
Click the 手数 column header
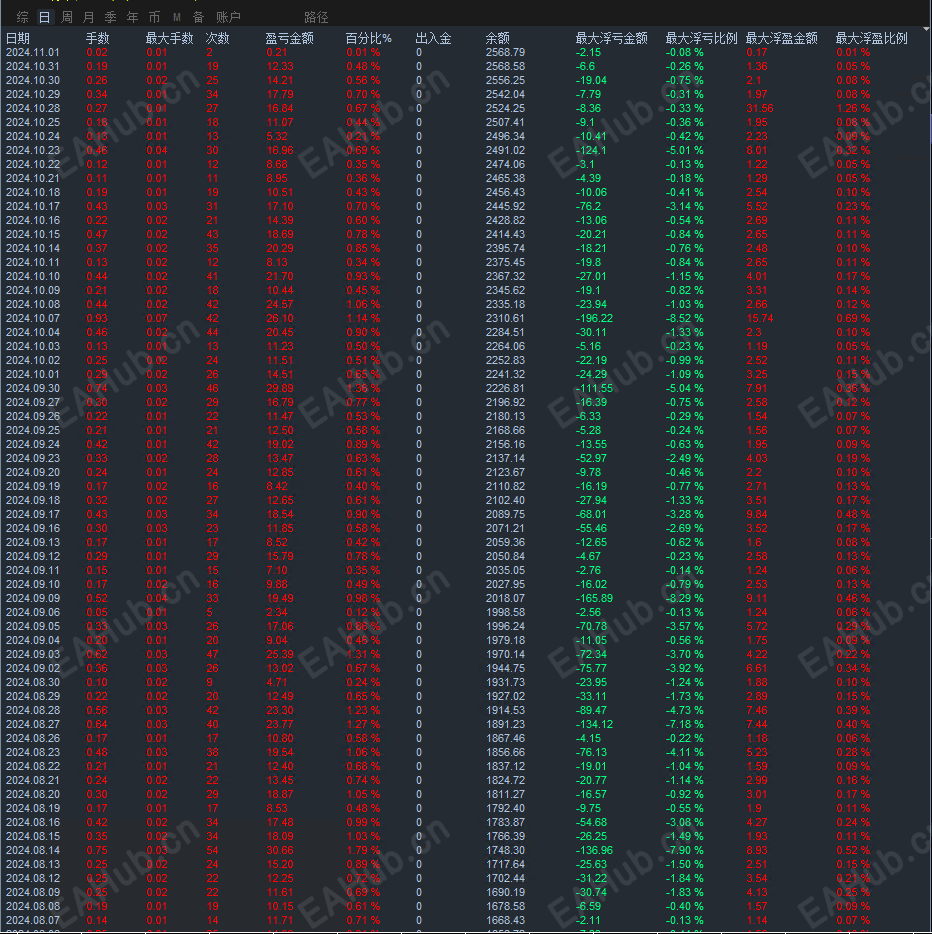click(98, 39)
